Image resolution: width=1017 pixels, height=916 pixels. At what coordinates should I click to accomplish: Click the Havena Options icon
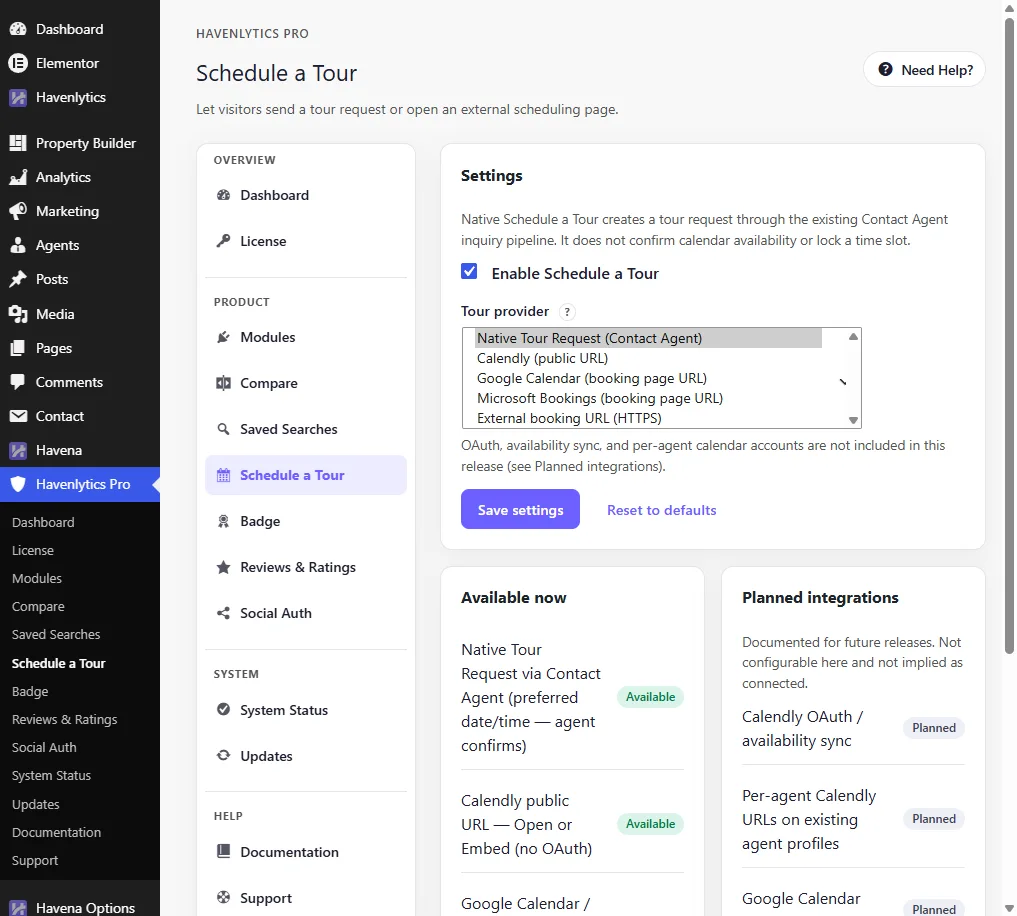(18, 908)
